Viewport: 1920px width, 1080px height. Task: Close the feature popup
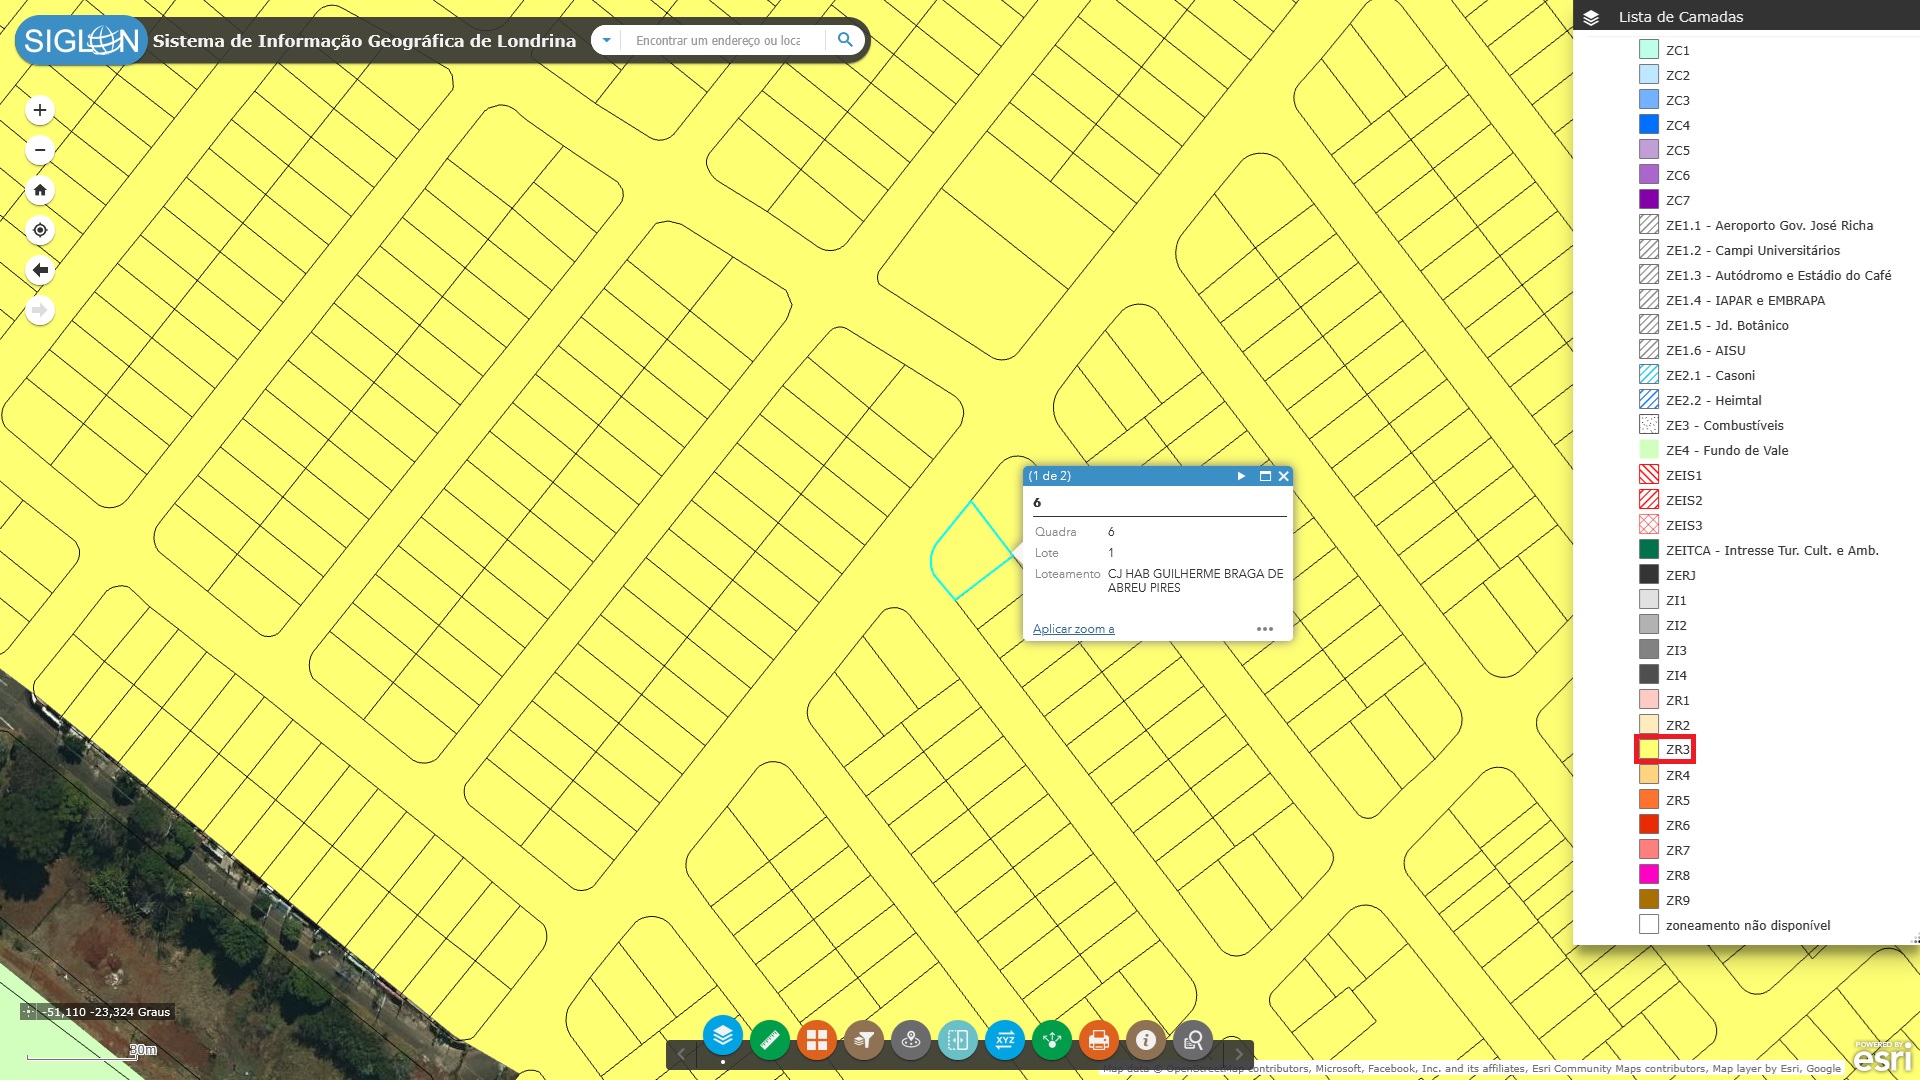pos(1283,476)
